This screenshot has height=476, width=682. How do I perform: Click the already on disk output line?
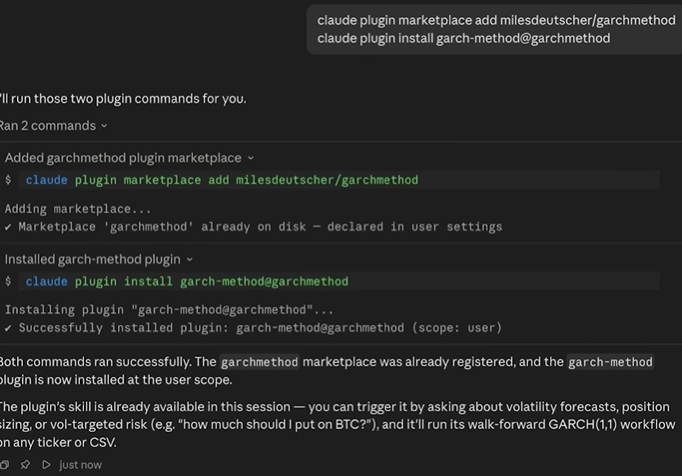click(x=253, y=227)
